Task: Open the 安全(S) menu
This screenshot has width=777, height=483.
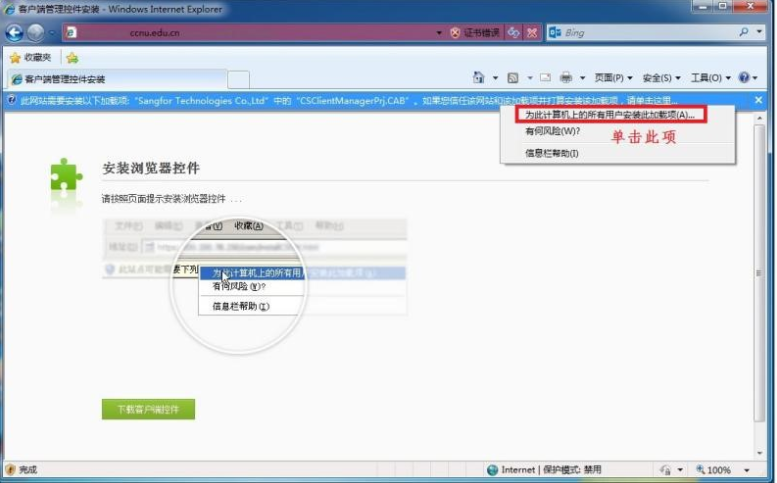Action: pos(661,78)
